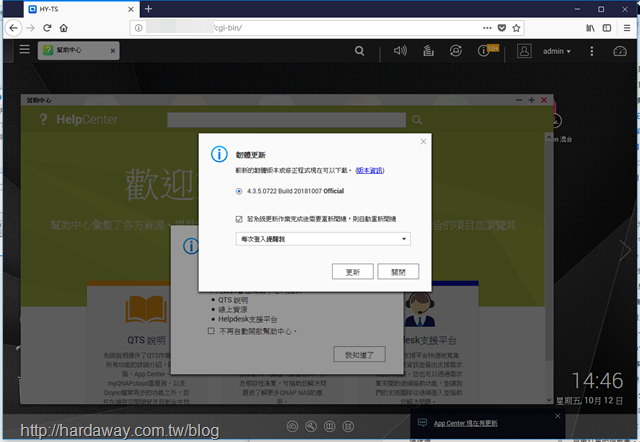The image size is (640, 442).
Task: Open the dashboard gauge icon
Action: pyautogui.click(x=620, y=51)
